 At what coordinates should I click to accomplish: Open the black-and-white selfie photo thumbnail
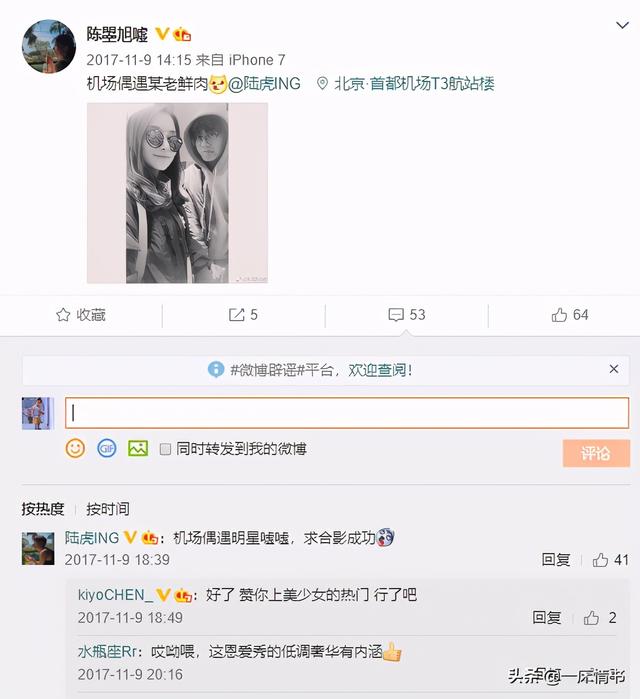[x=177, y=193]
